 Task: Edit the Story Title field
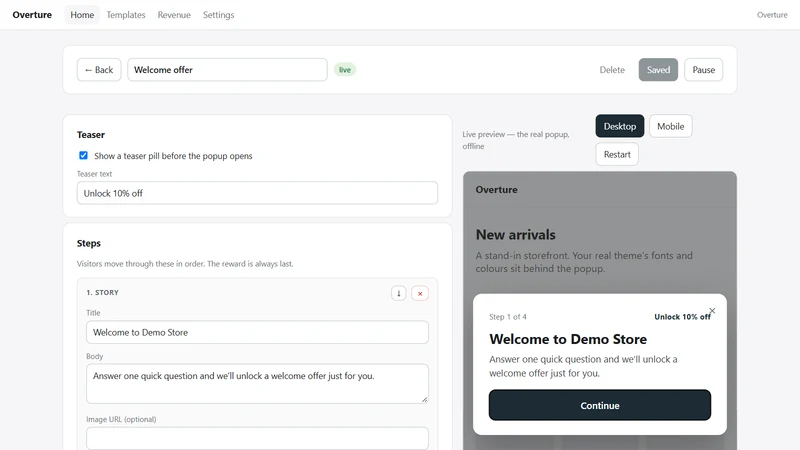point(257,332)
